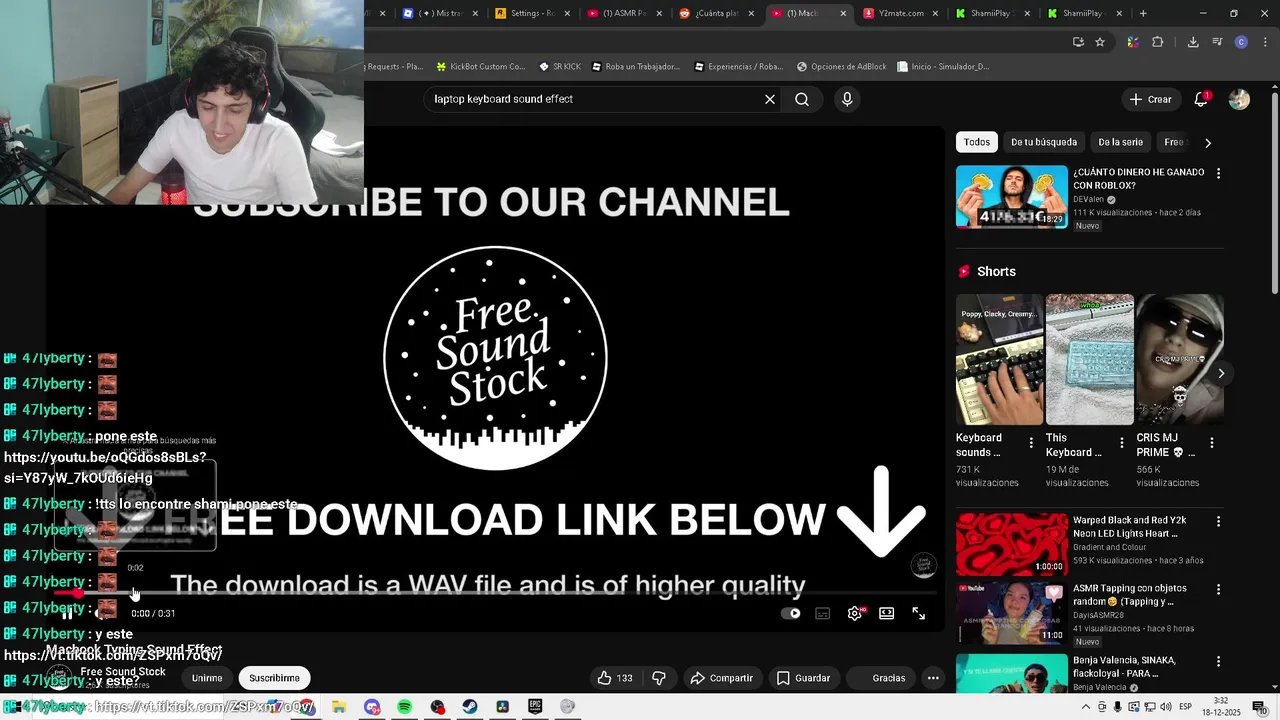Open Steam from the taskbar
This screenshot has height=720, width=1280.
coord(469,707)
